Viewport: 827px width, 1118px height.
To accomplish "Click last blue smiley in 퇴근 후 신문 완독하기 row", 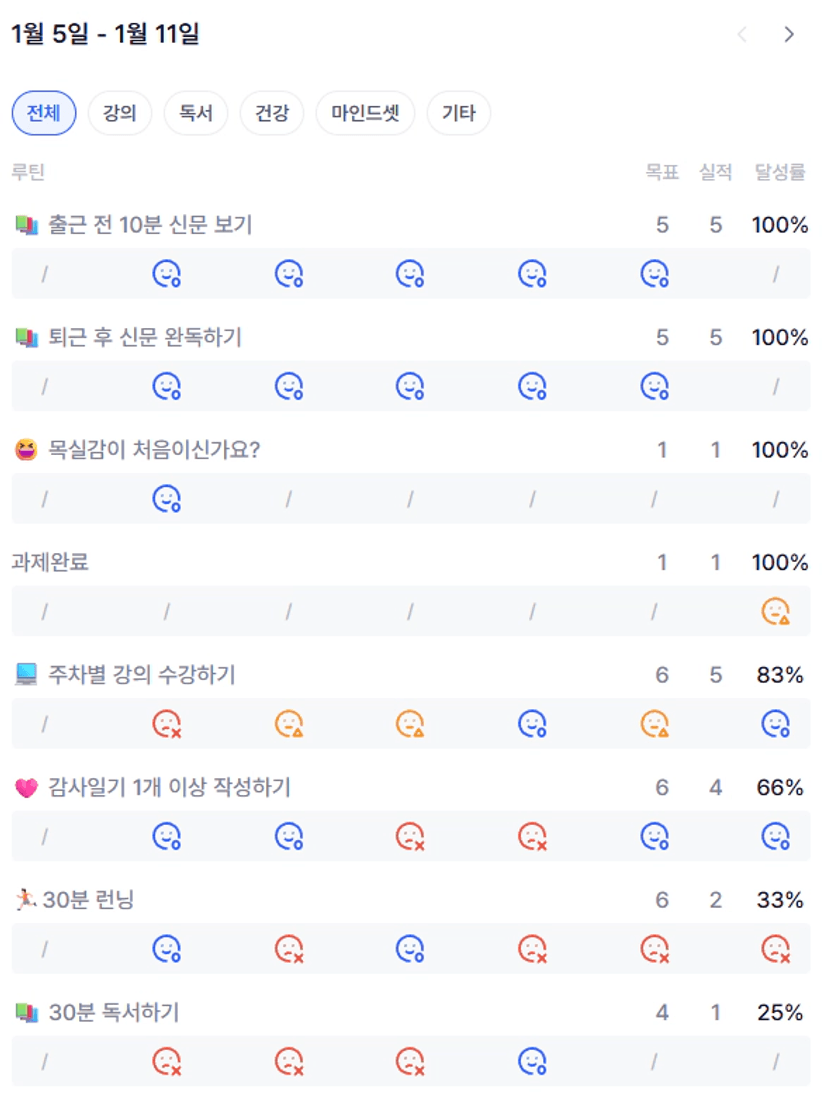I will point(654,385).
